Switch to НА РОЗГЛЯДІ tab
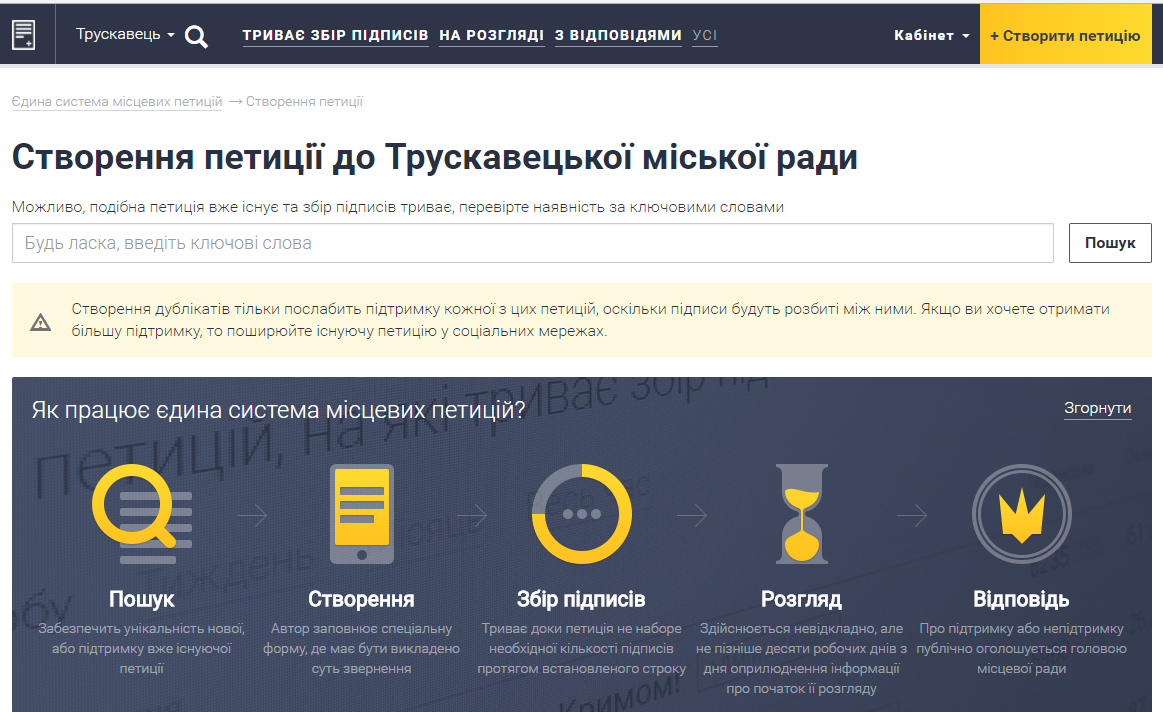This screenshot has width=1163, height=712. coord(492,35)
